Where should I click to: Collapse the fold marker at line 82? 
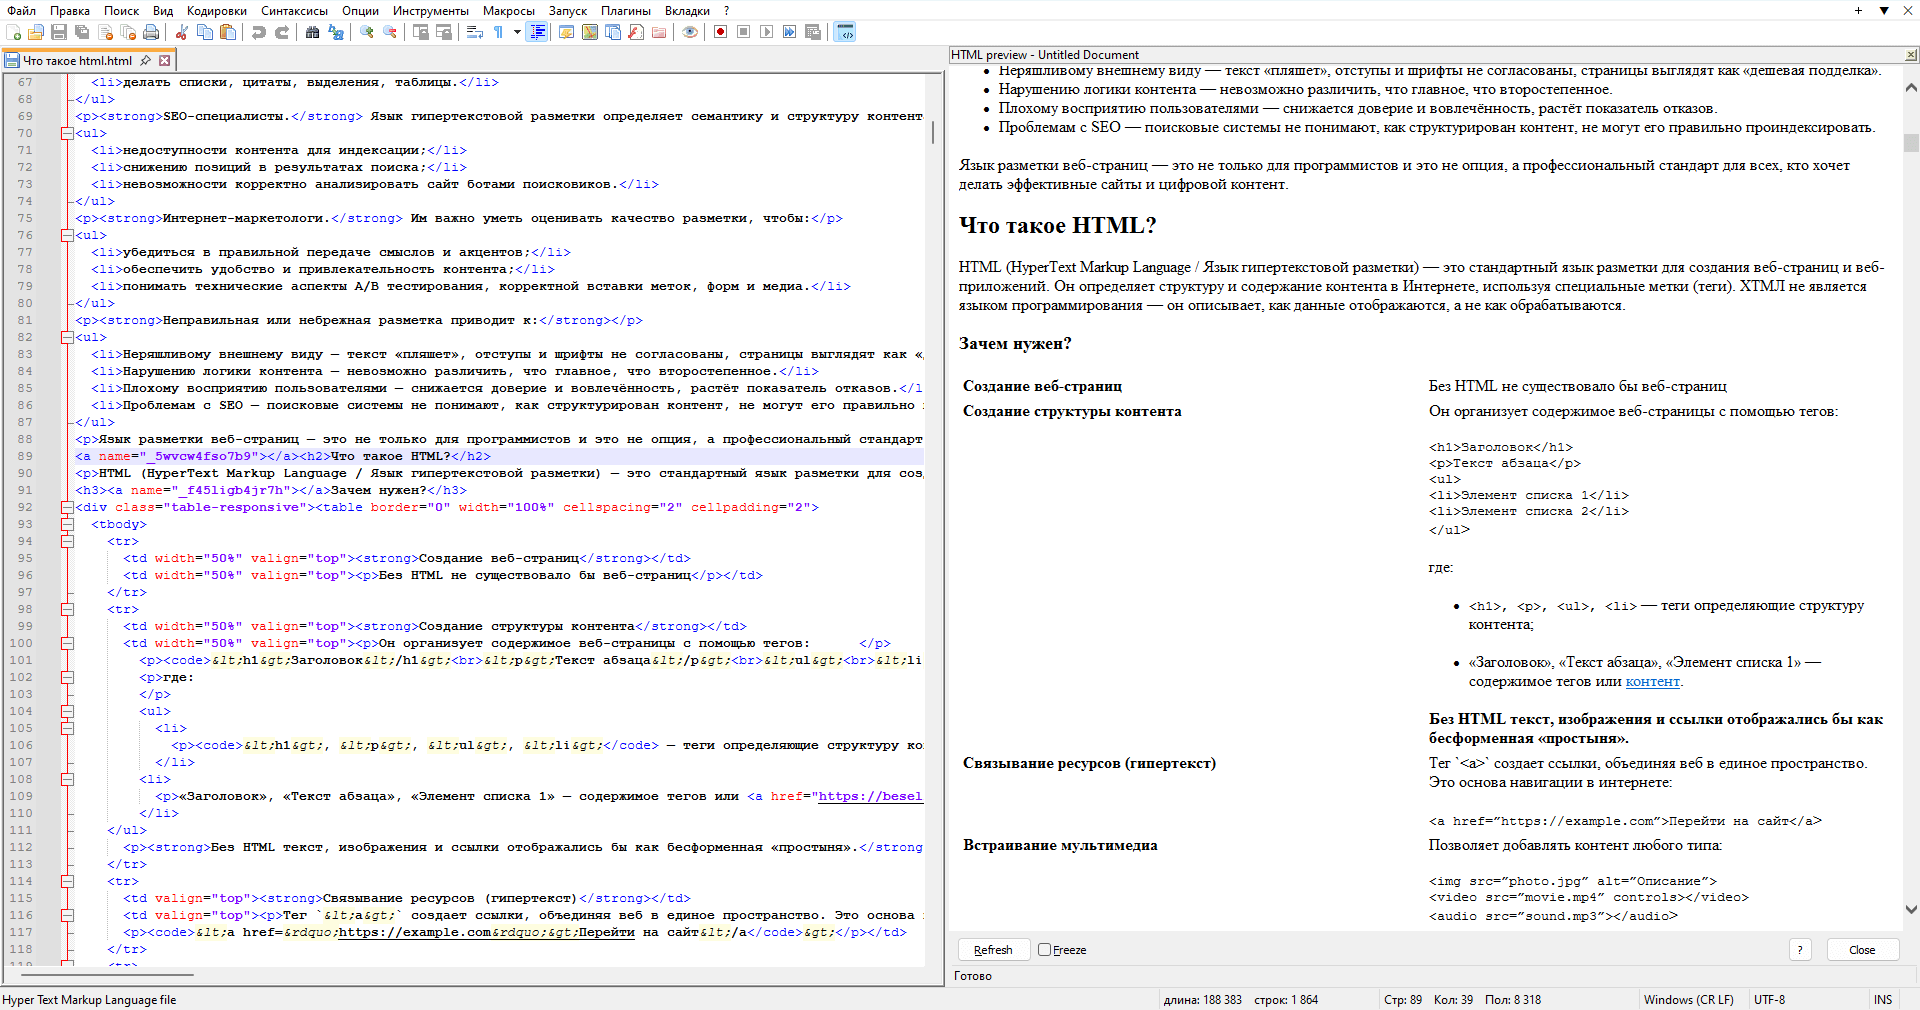(x=67, y=337)
